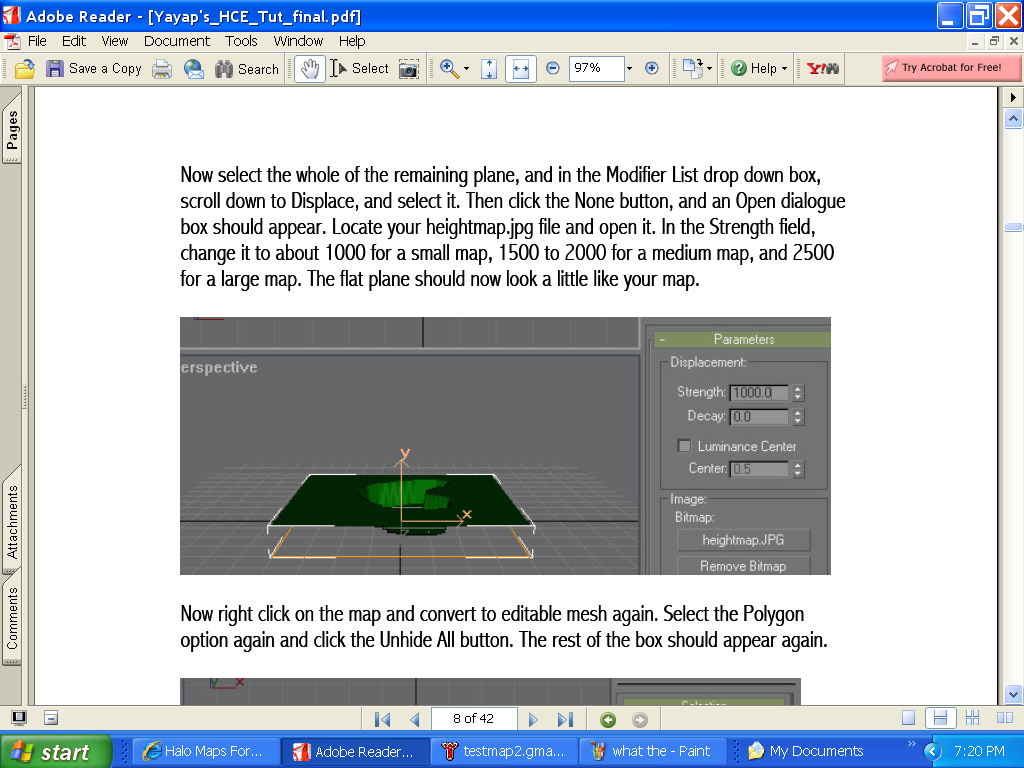
Task: Click the Save a Copy button
Action: coord(93,69)
